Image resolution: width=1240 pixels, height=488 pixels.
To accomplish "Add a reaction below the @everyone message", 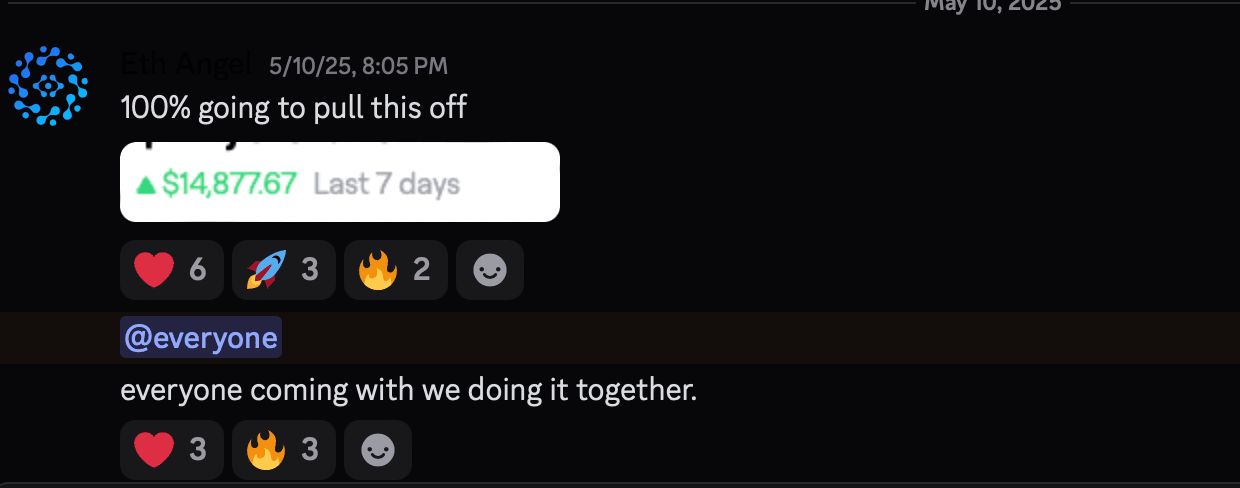I will 377,450.
